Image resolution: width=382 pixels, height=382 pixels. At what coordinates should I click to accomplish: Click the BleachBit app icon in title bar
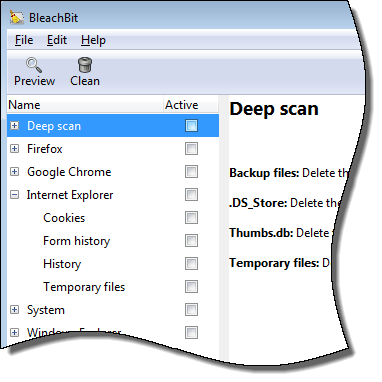tap(17, 17)
